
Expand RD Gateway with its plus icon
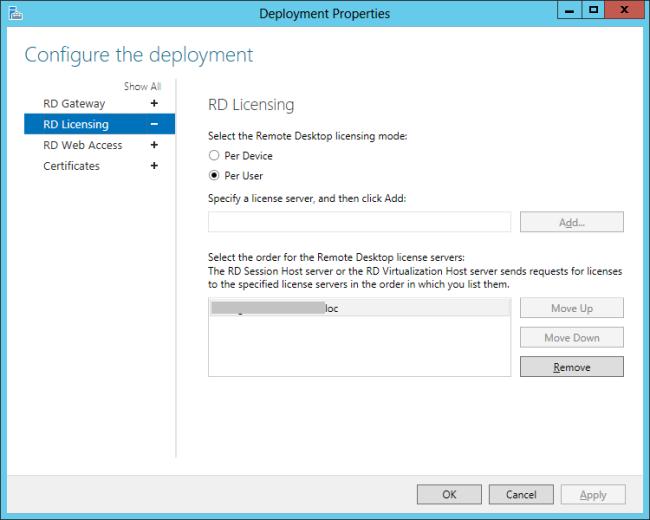(x=154, y=104)
